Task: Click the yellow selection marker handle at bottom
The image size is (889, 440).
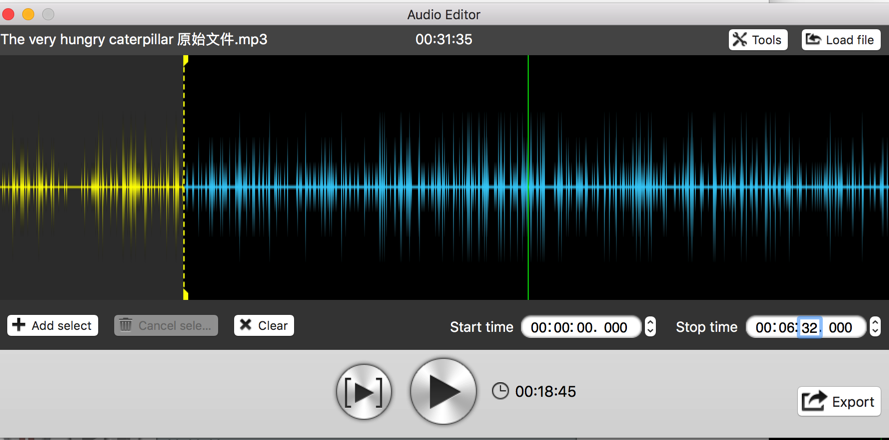Action: (x=185, y=294)
